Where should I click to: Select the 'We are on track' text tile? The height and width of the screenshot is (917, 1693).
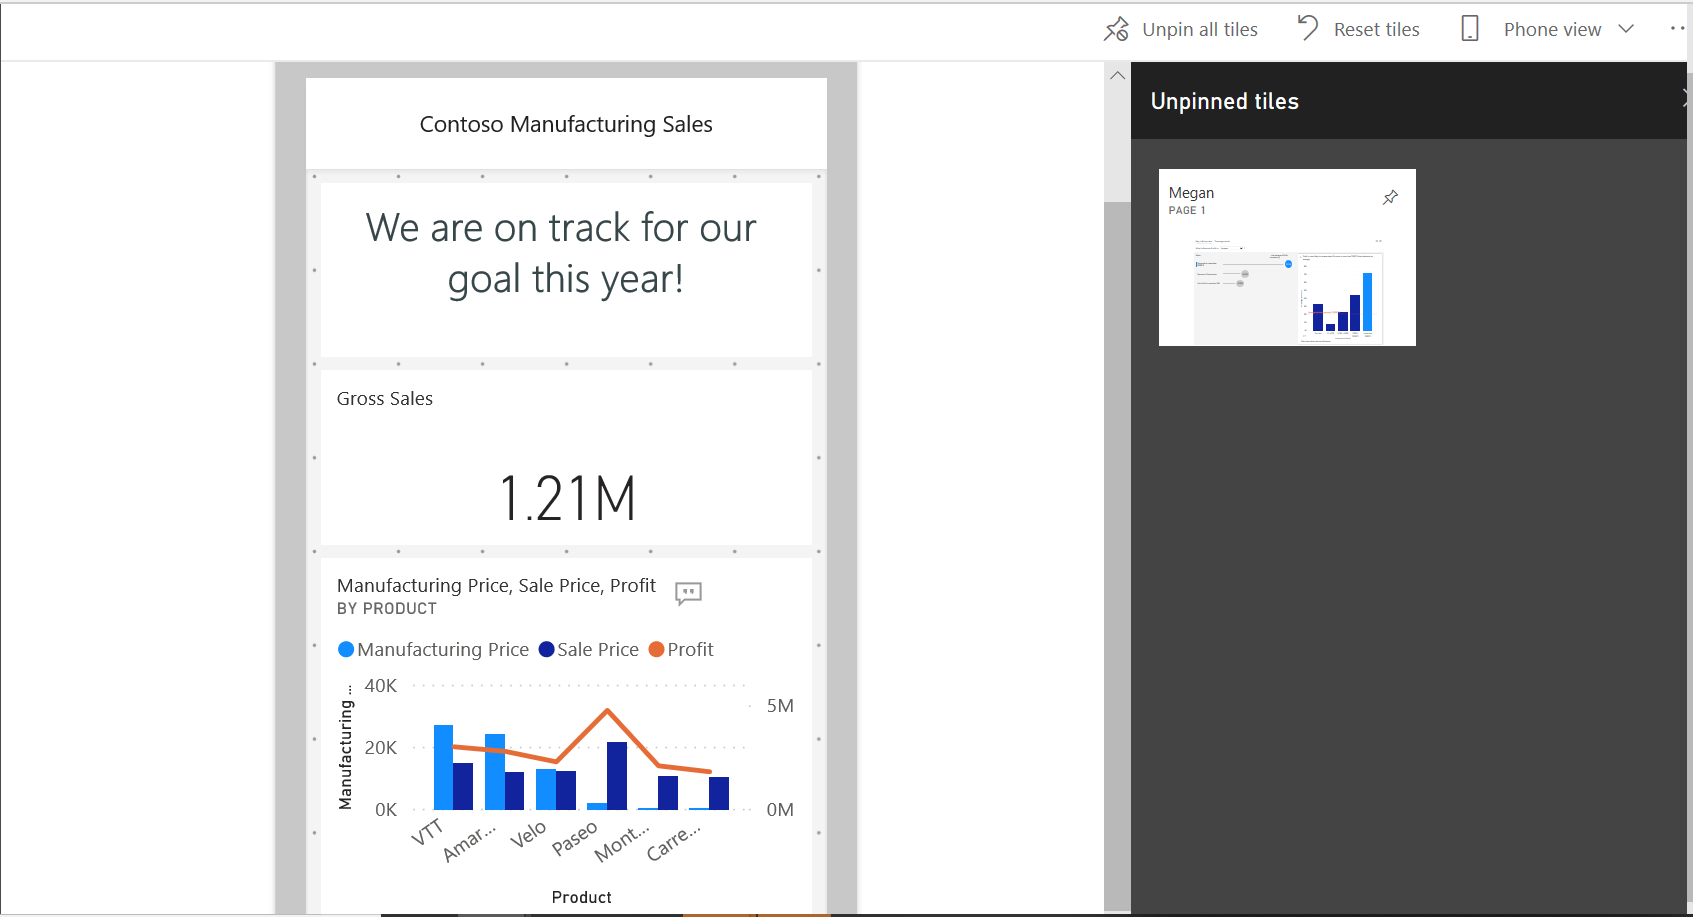pyautogui.click(x=566, y=269)
